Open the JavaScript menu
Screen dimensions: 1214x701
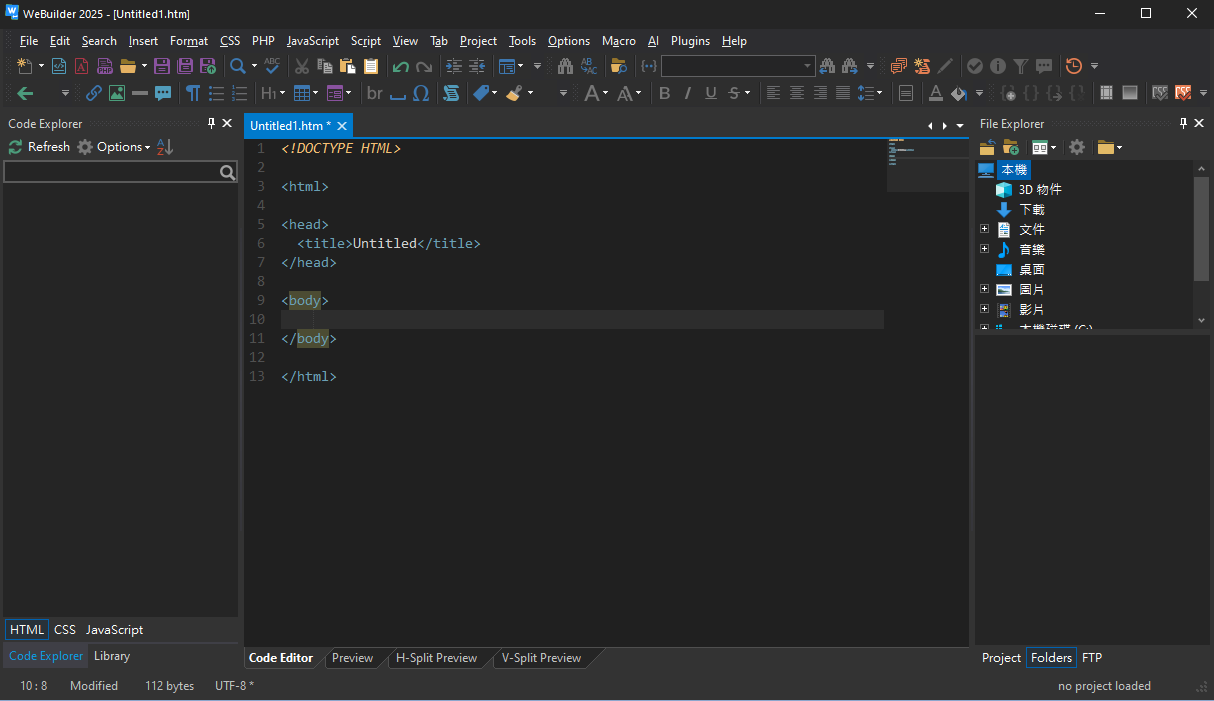[312, 41]
